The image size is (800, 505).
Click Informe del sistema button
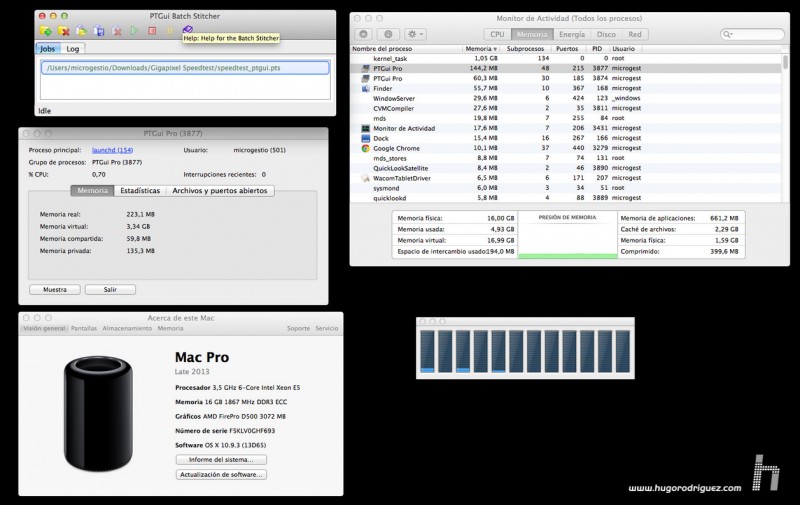click(221, 459)
